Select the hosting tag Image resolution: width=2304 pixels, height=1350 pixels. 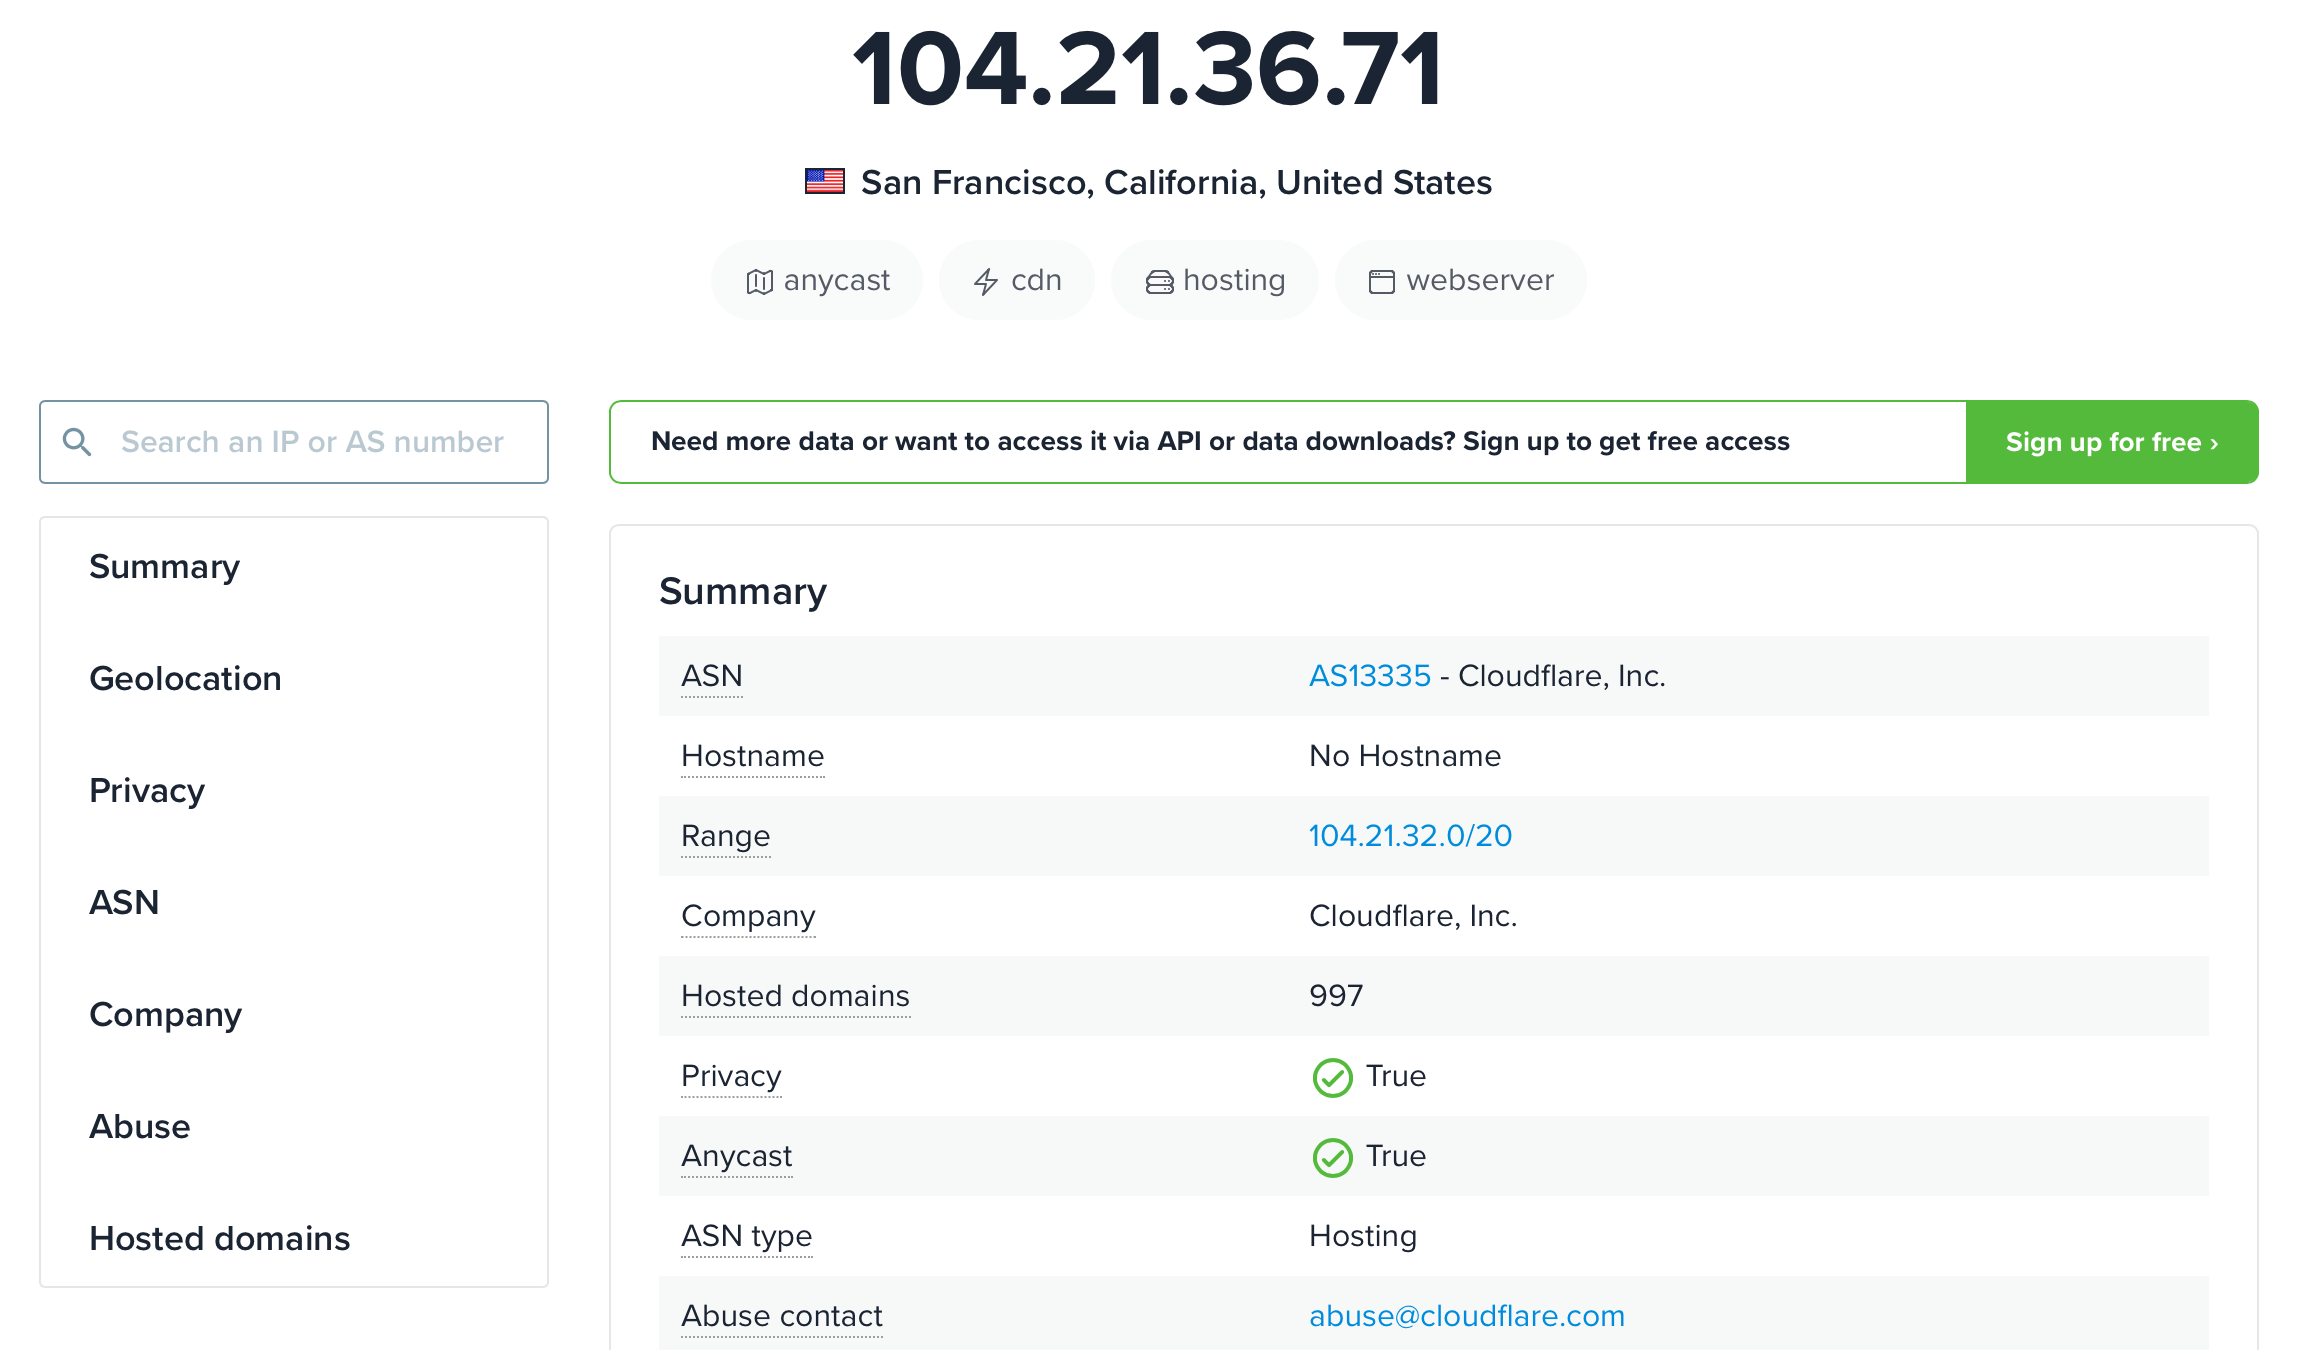(x=1215, y=280)
